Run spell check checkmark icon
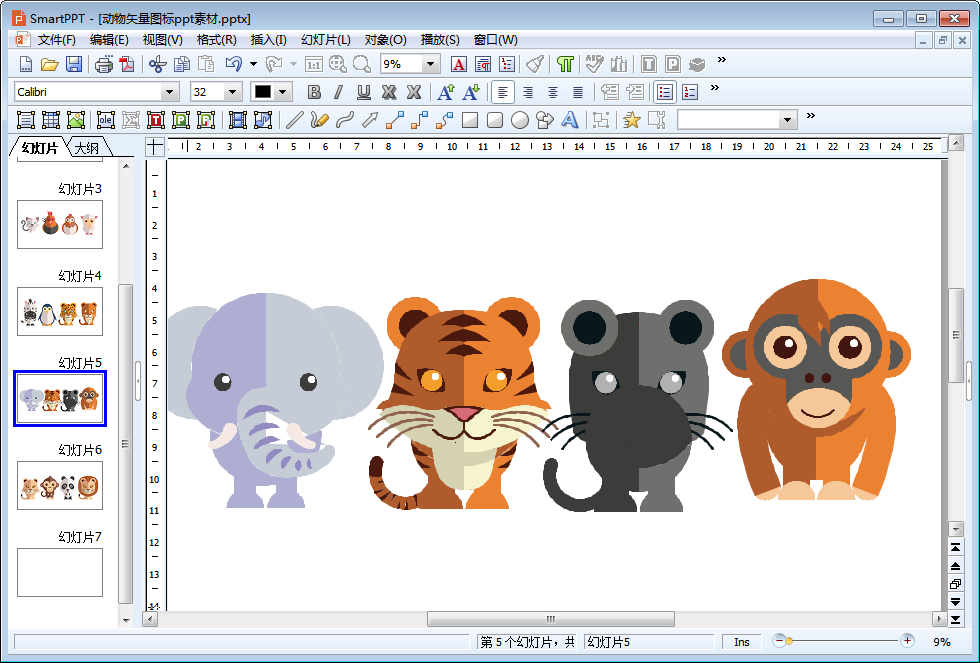 point(594,64)
